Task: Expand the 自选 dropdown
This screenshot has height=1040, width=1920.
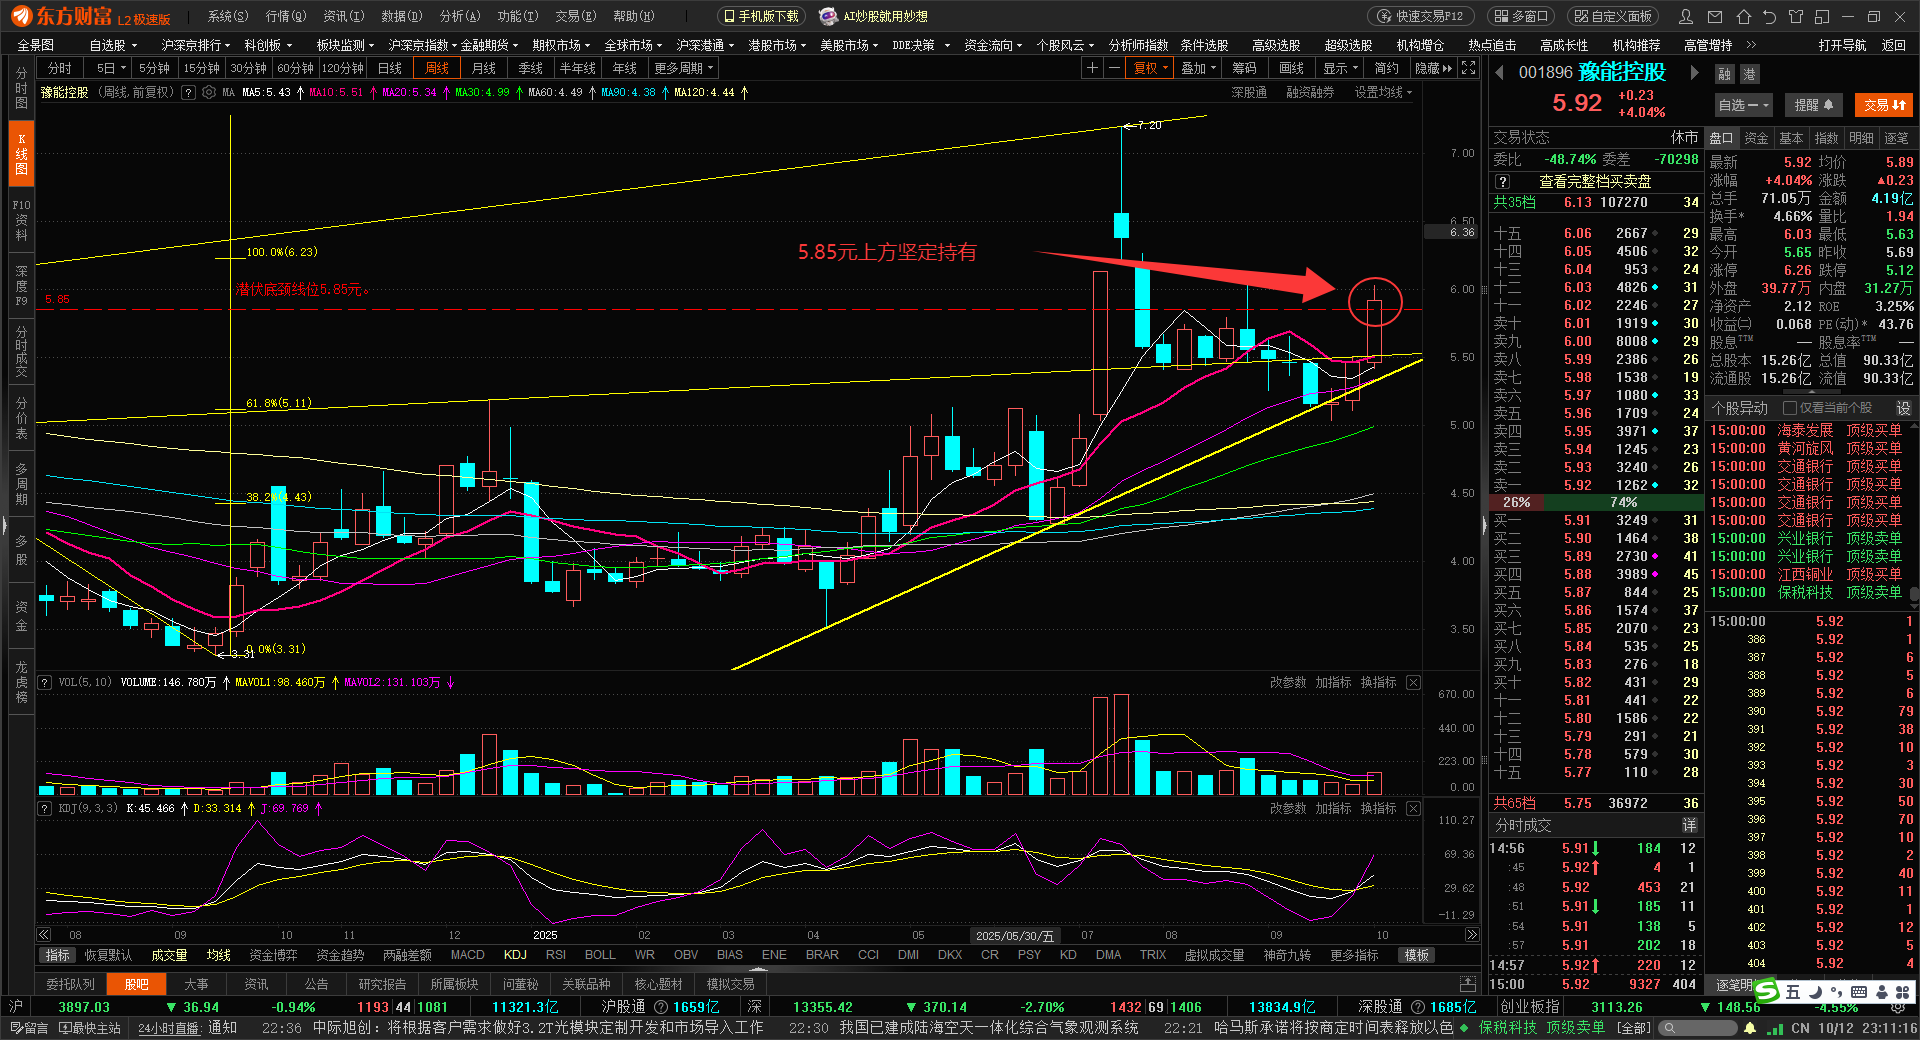Action: pos(1744,105)
